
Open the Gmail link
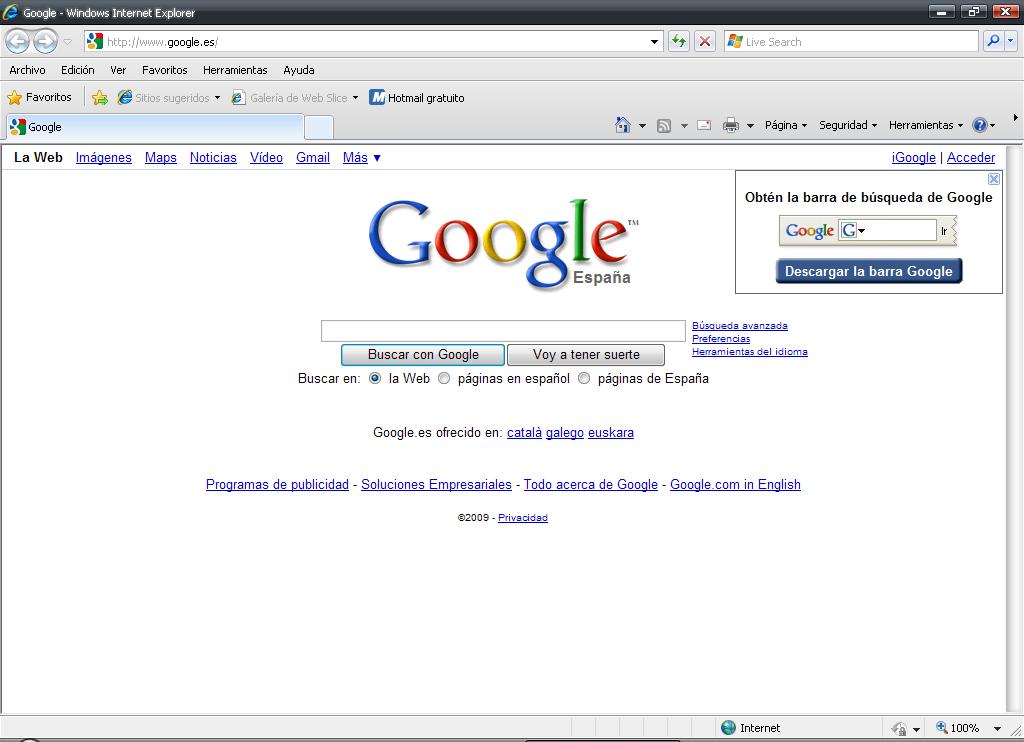(313, 157)
